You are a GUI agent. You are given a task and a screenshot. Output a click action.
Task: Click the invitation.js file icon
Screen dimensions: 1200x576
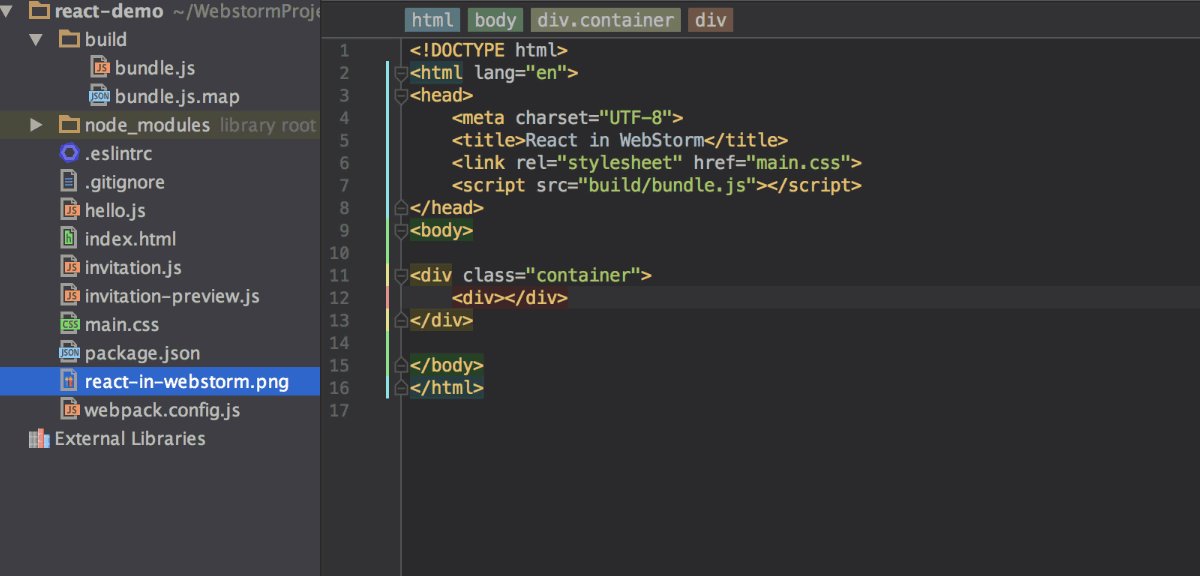(69, 267)
